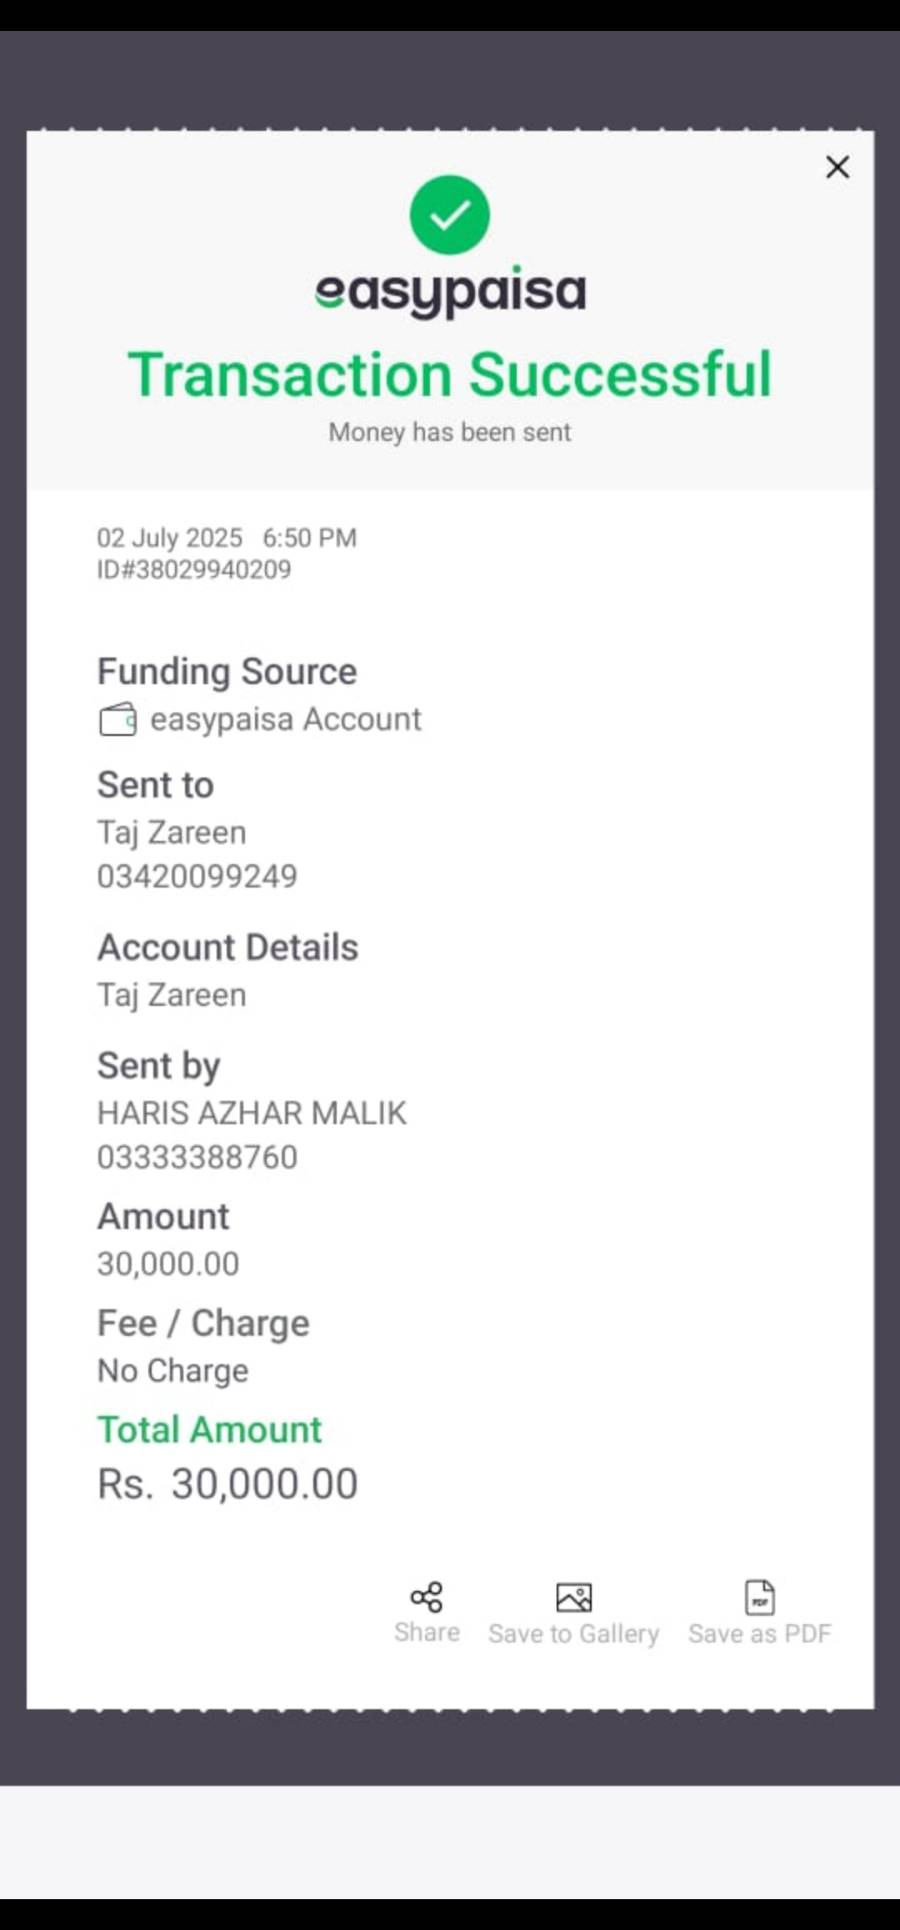Click the No Charge fee text
900x1930 pixels.
[x=172, y=1370]
